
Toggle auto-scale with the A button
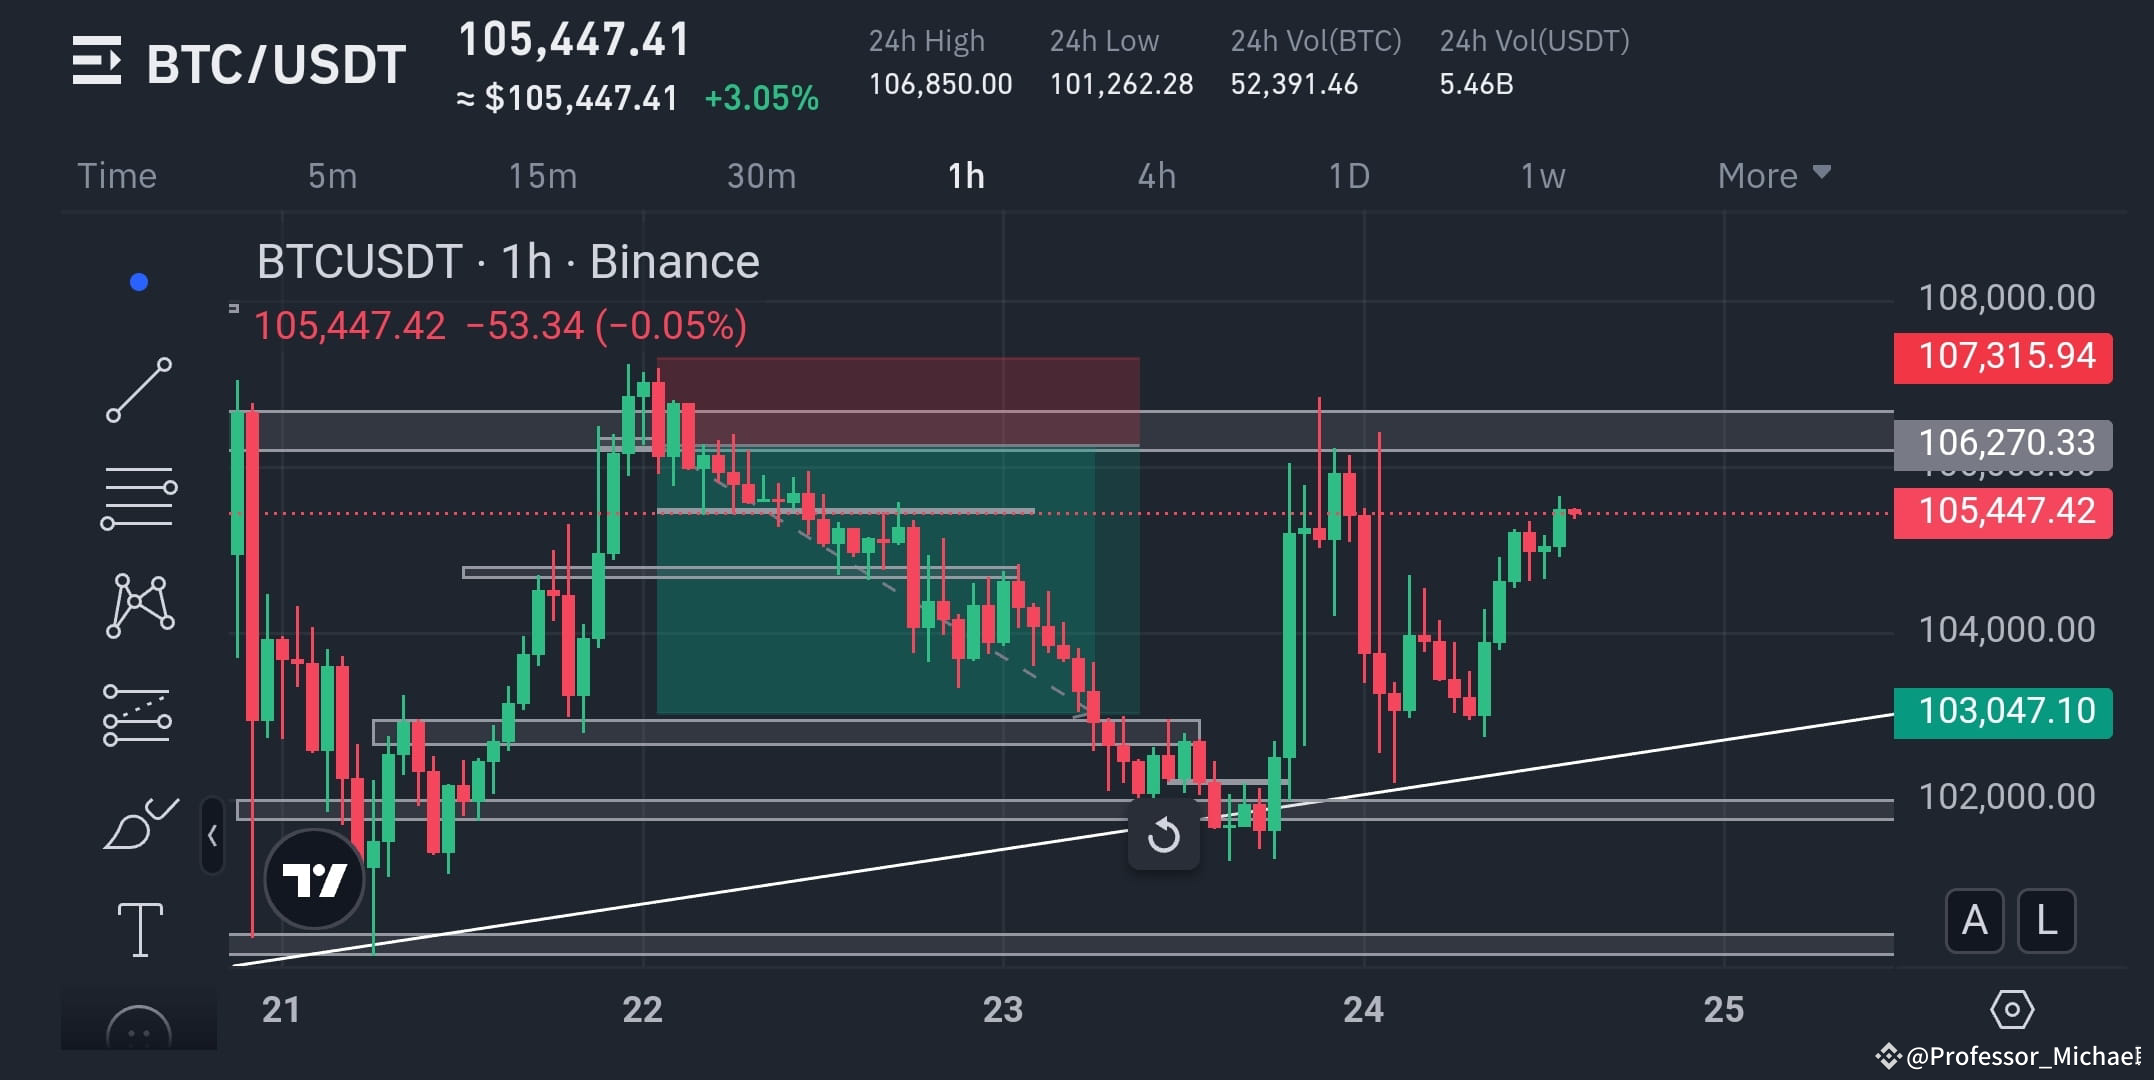pyautogui.click(x=1973, y=921)
